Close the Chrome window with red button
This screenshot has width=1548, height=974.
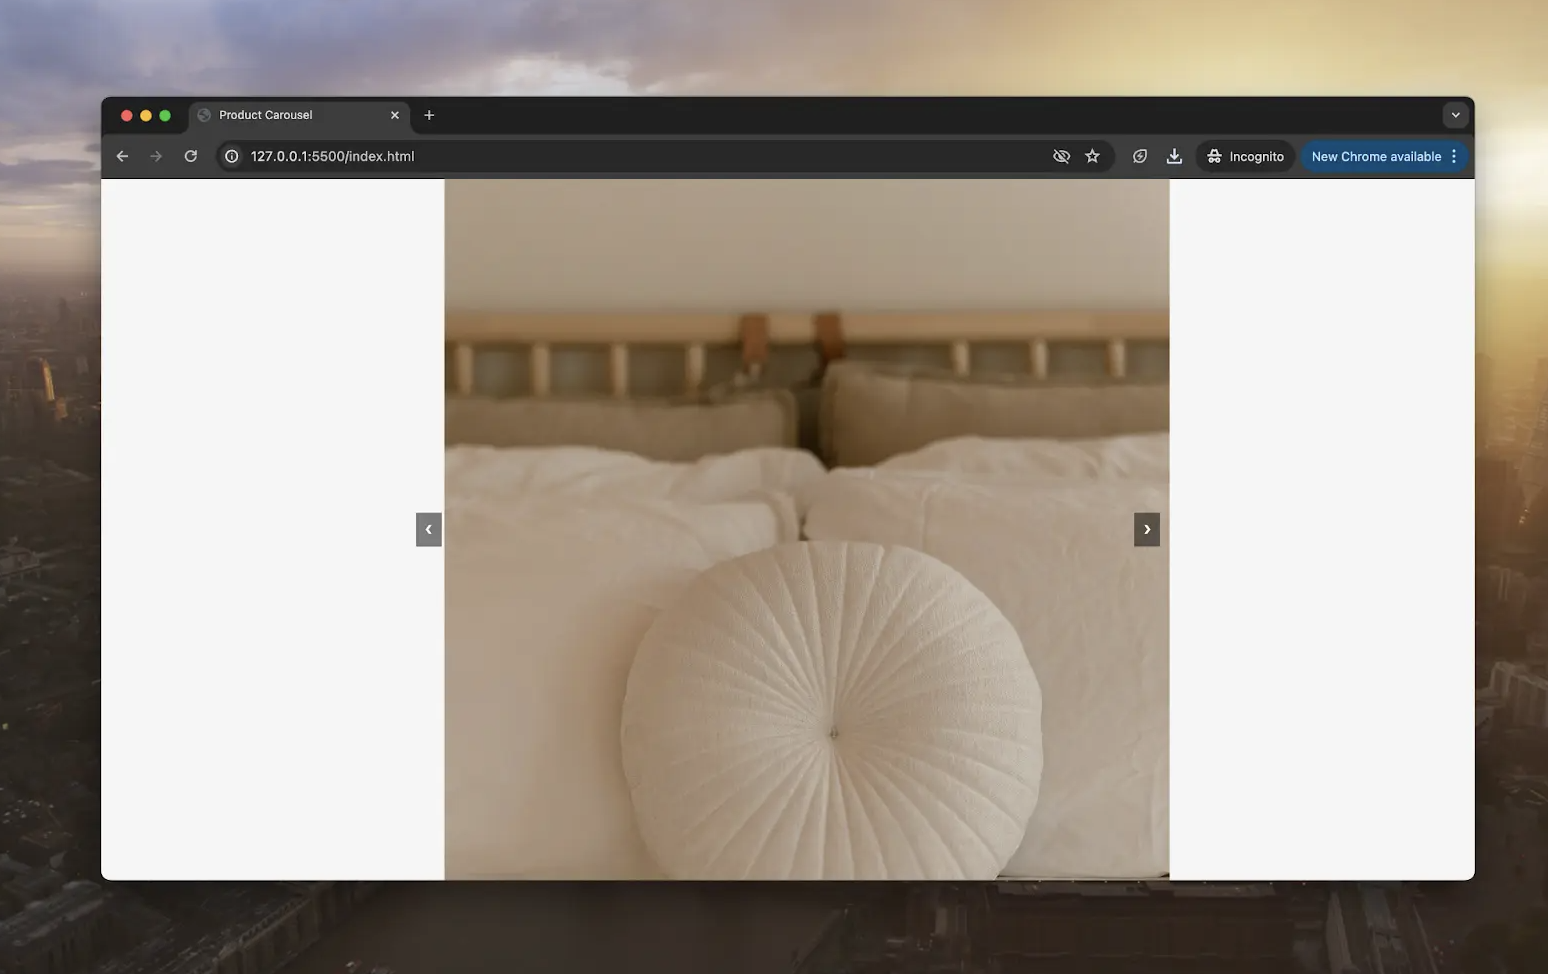pos(127,115)
